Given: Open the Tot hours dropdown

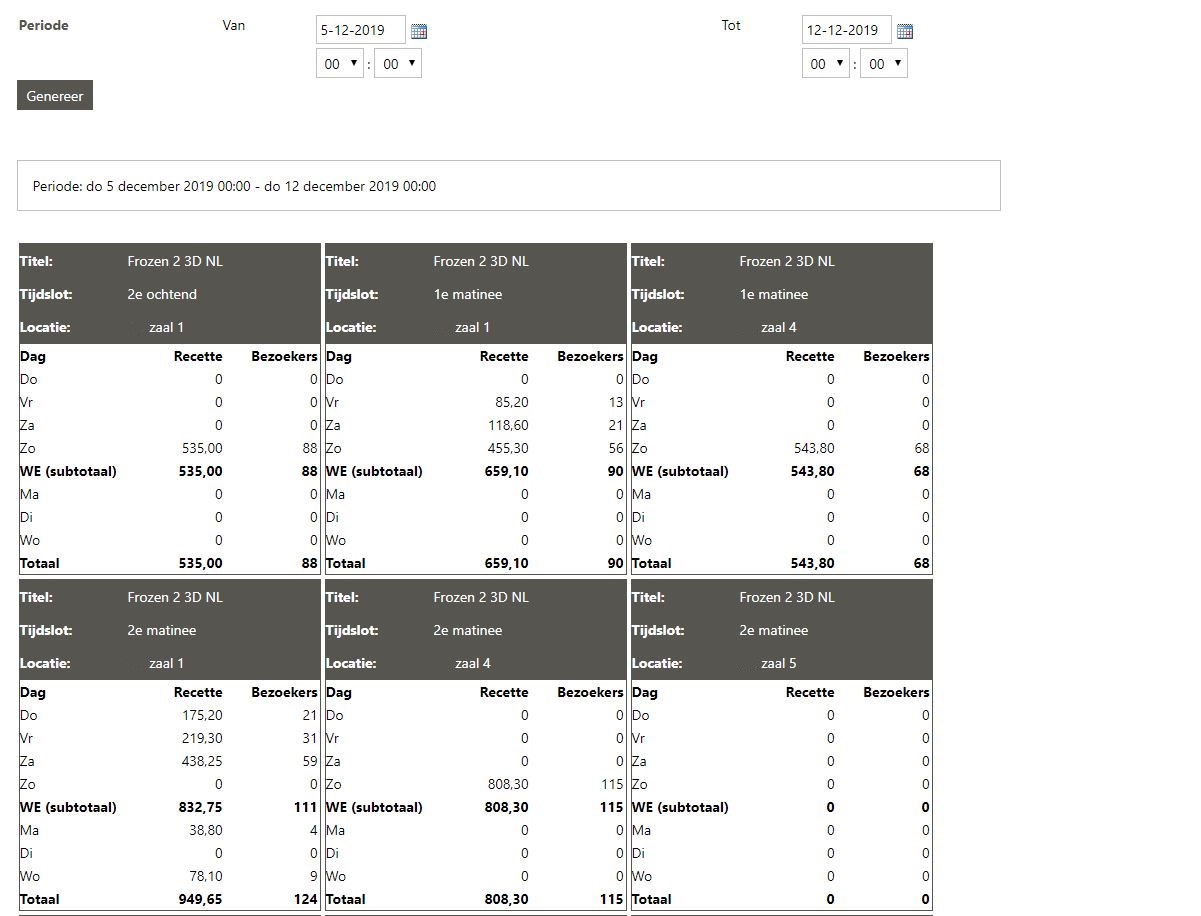Looking at the screenshot, I should (826, 64).
